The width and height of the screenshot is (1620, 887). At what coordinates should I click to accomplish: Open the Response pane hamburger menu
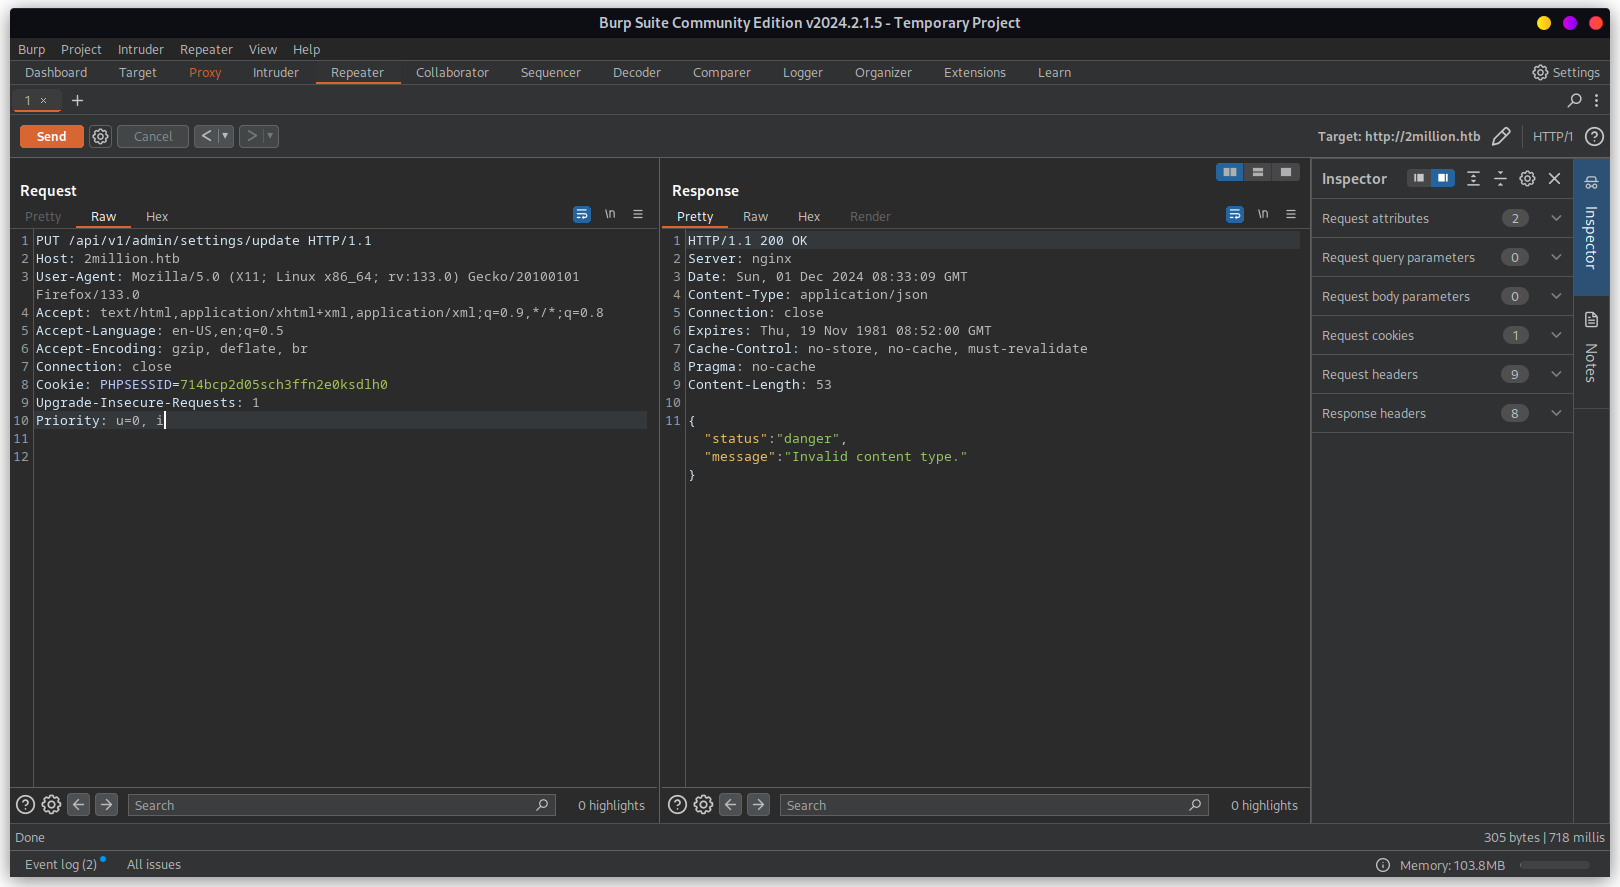[x=1291, y=214]
